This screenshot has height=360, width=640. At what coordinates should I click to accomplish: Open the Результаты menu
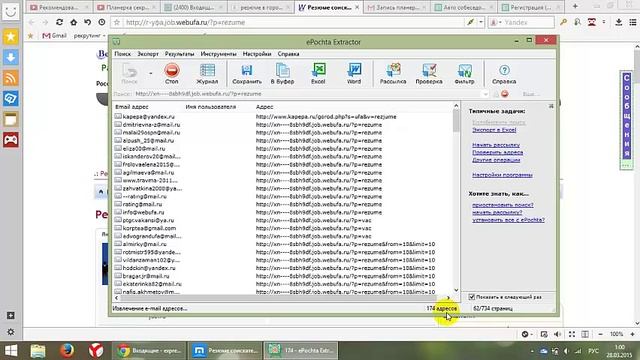click(x=179, y=54)
